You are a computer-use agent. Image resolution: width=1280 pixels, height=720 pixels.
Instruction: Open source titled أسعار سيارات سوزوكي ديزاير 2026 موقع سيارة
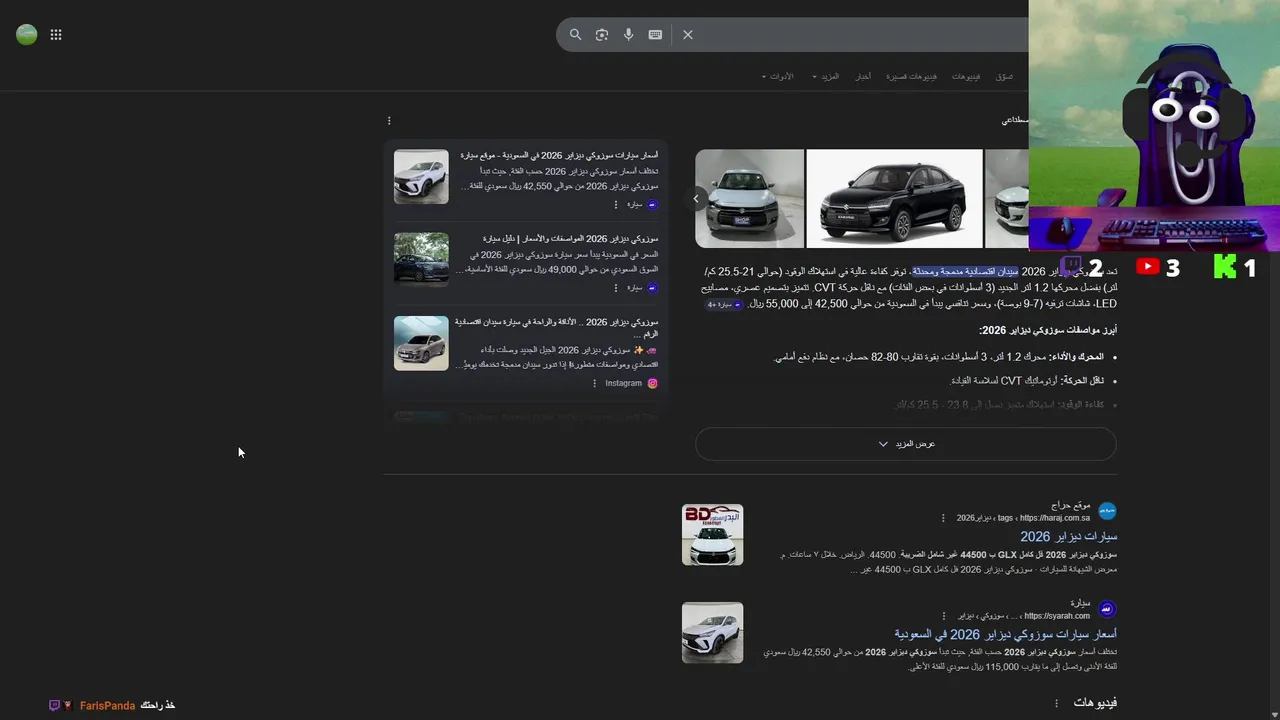pos(559,155)
